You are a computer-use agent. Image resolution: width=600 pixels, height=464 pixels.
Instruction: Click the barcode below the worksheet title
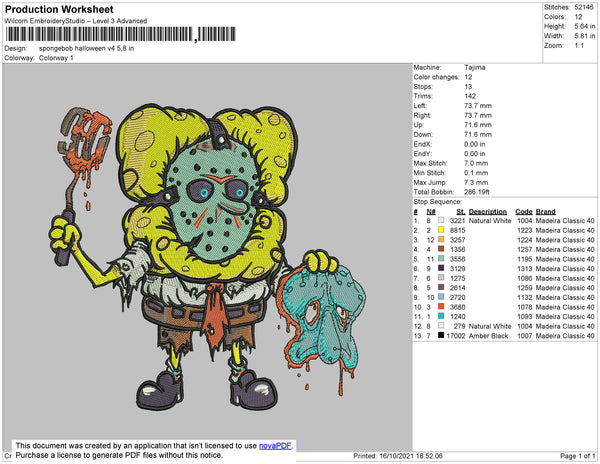tap(121, 34)
